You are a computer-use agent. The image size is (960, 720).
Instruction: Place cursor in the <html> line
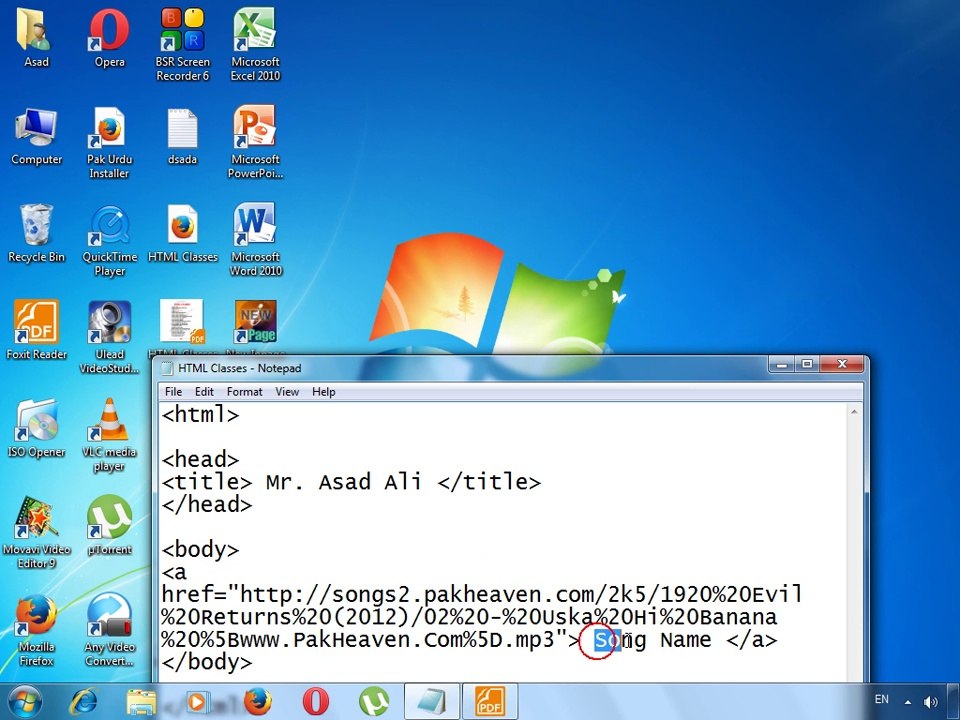pyautogui.click(x=200, y=414)
